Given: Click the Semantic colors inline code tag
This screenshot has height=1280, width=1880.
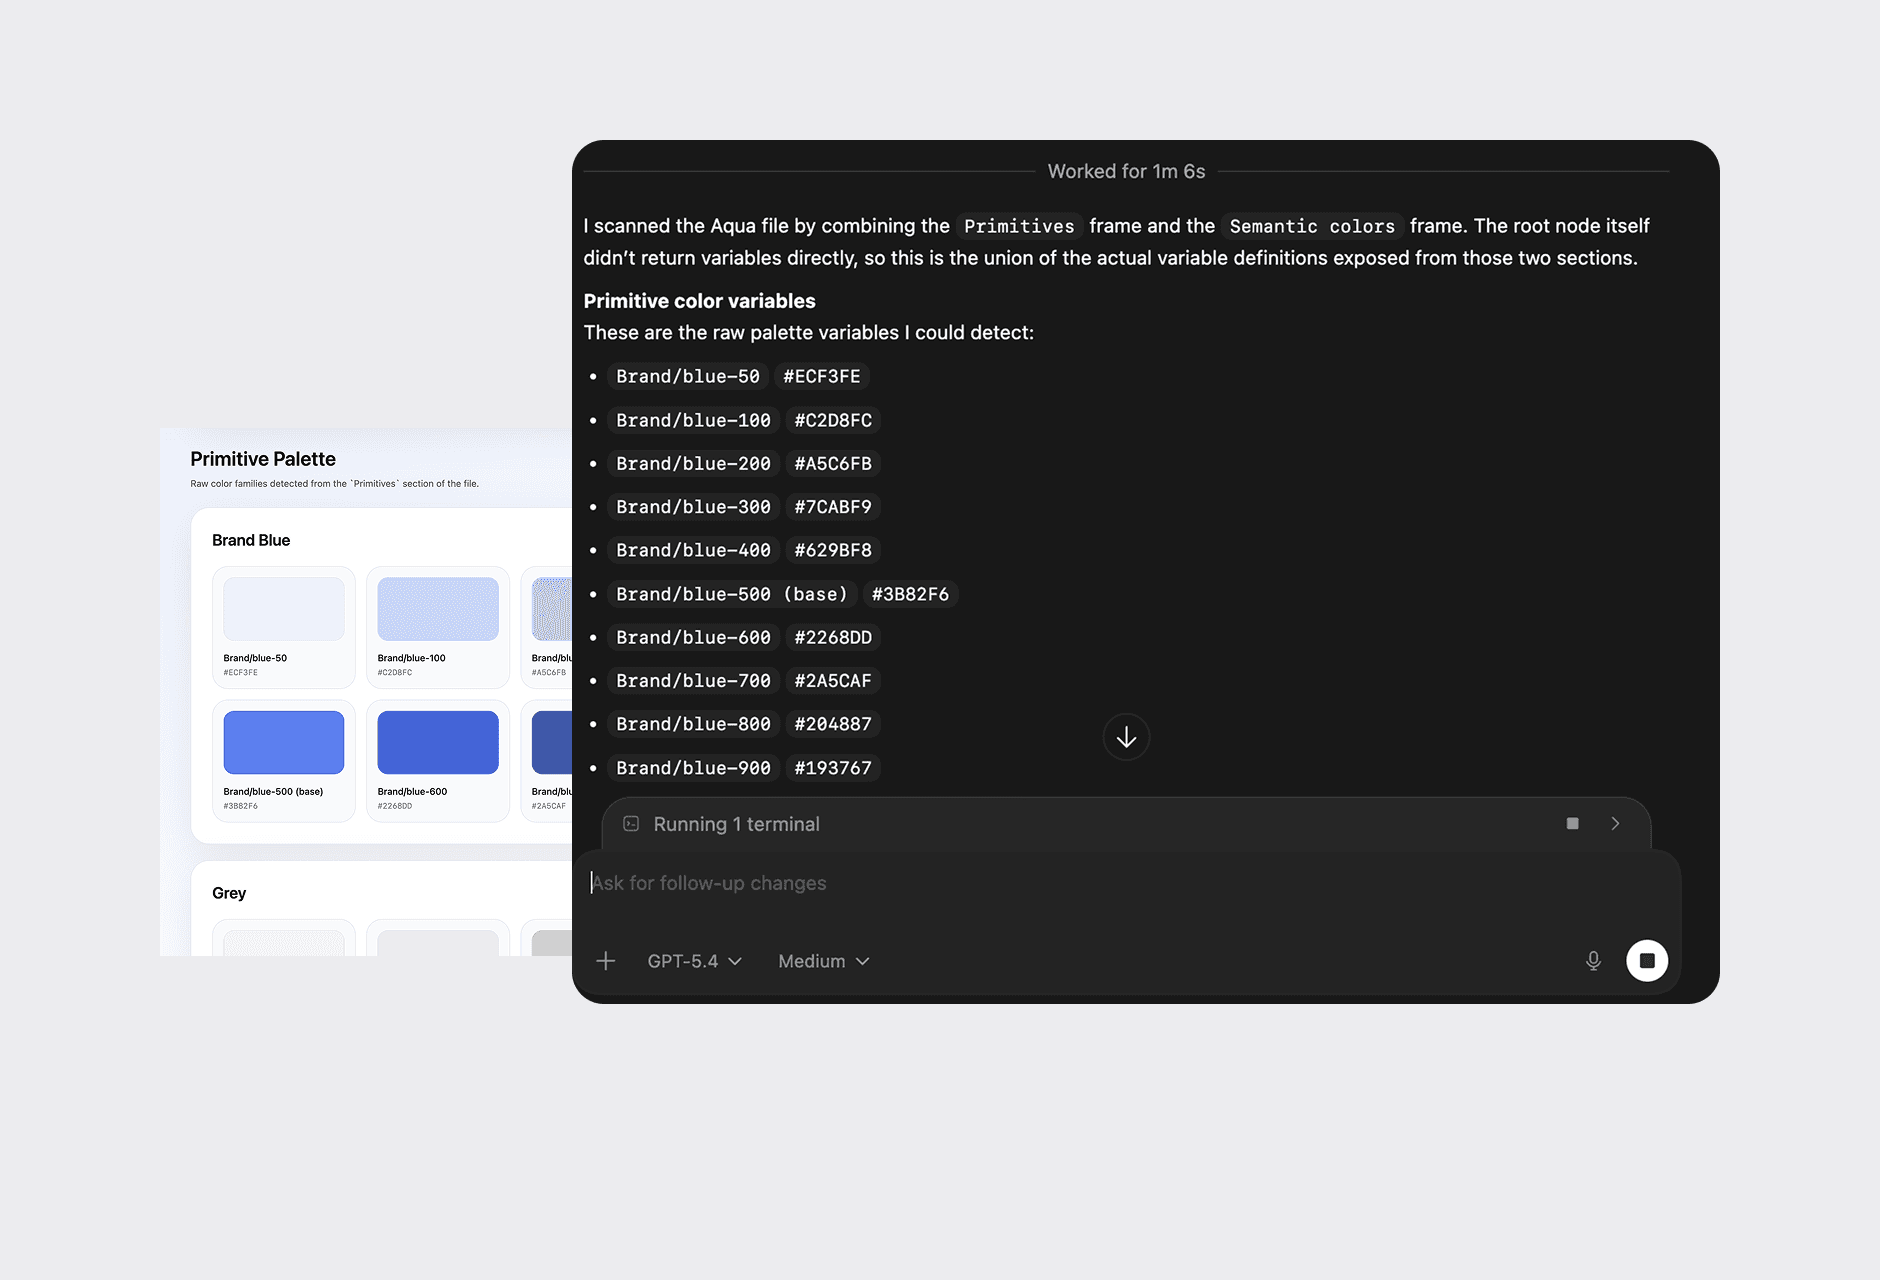Looking at the screenshot, I should (1312, 226).
